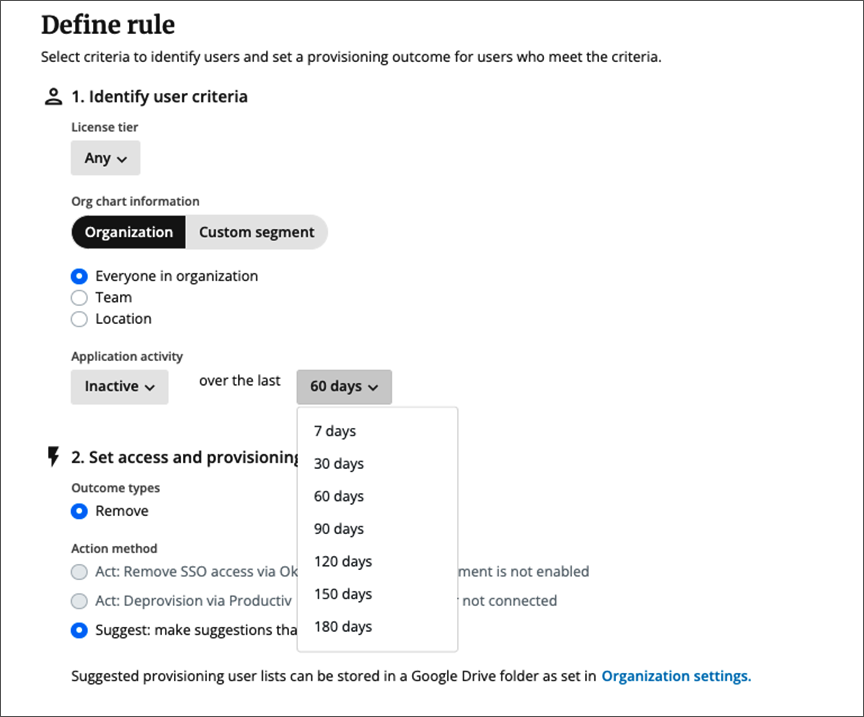Choose 90 days in the open dropdown

pyautogui.click(x=338, y=528)
